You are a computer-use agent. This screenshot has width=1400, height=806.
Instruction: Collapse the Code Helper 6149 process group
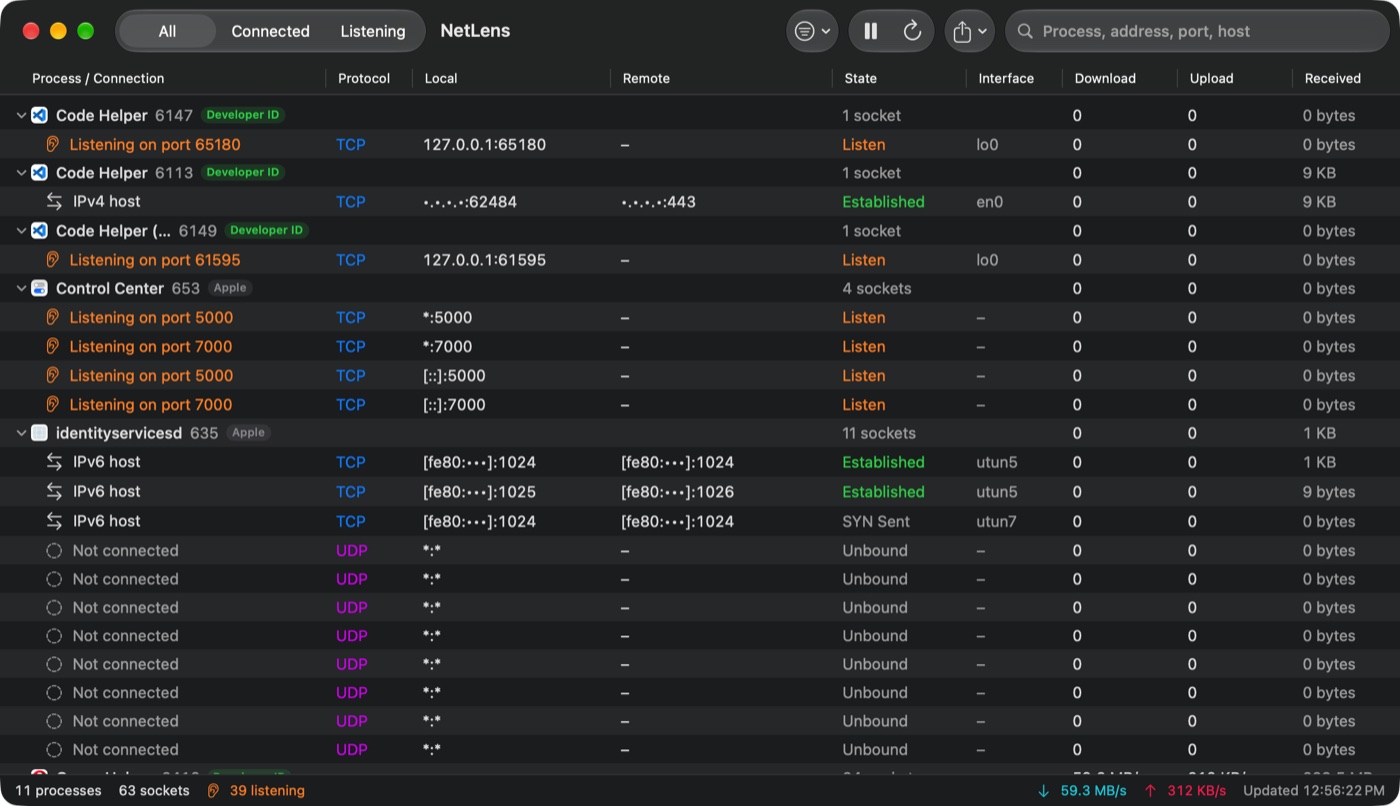click(21, 231)
